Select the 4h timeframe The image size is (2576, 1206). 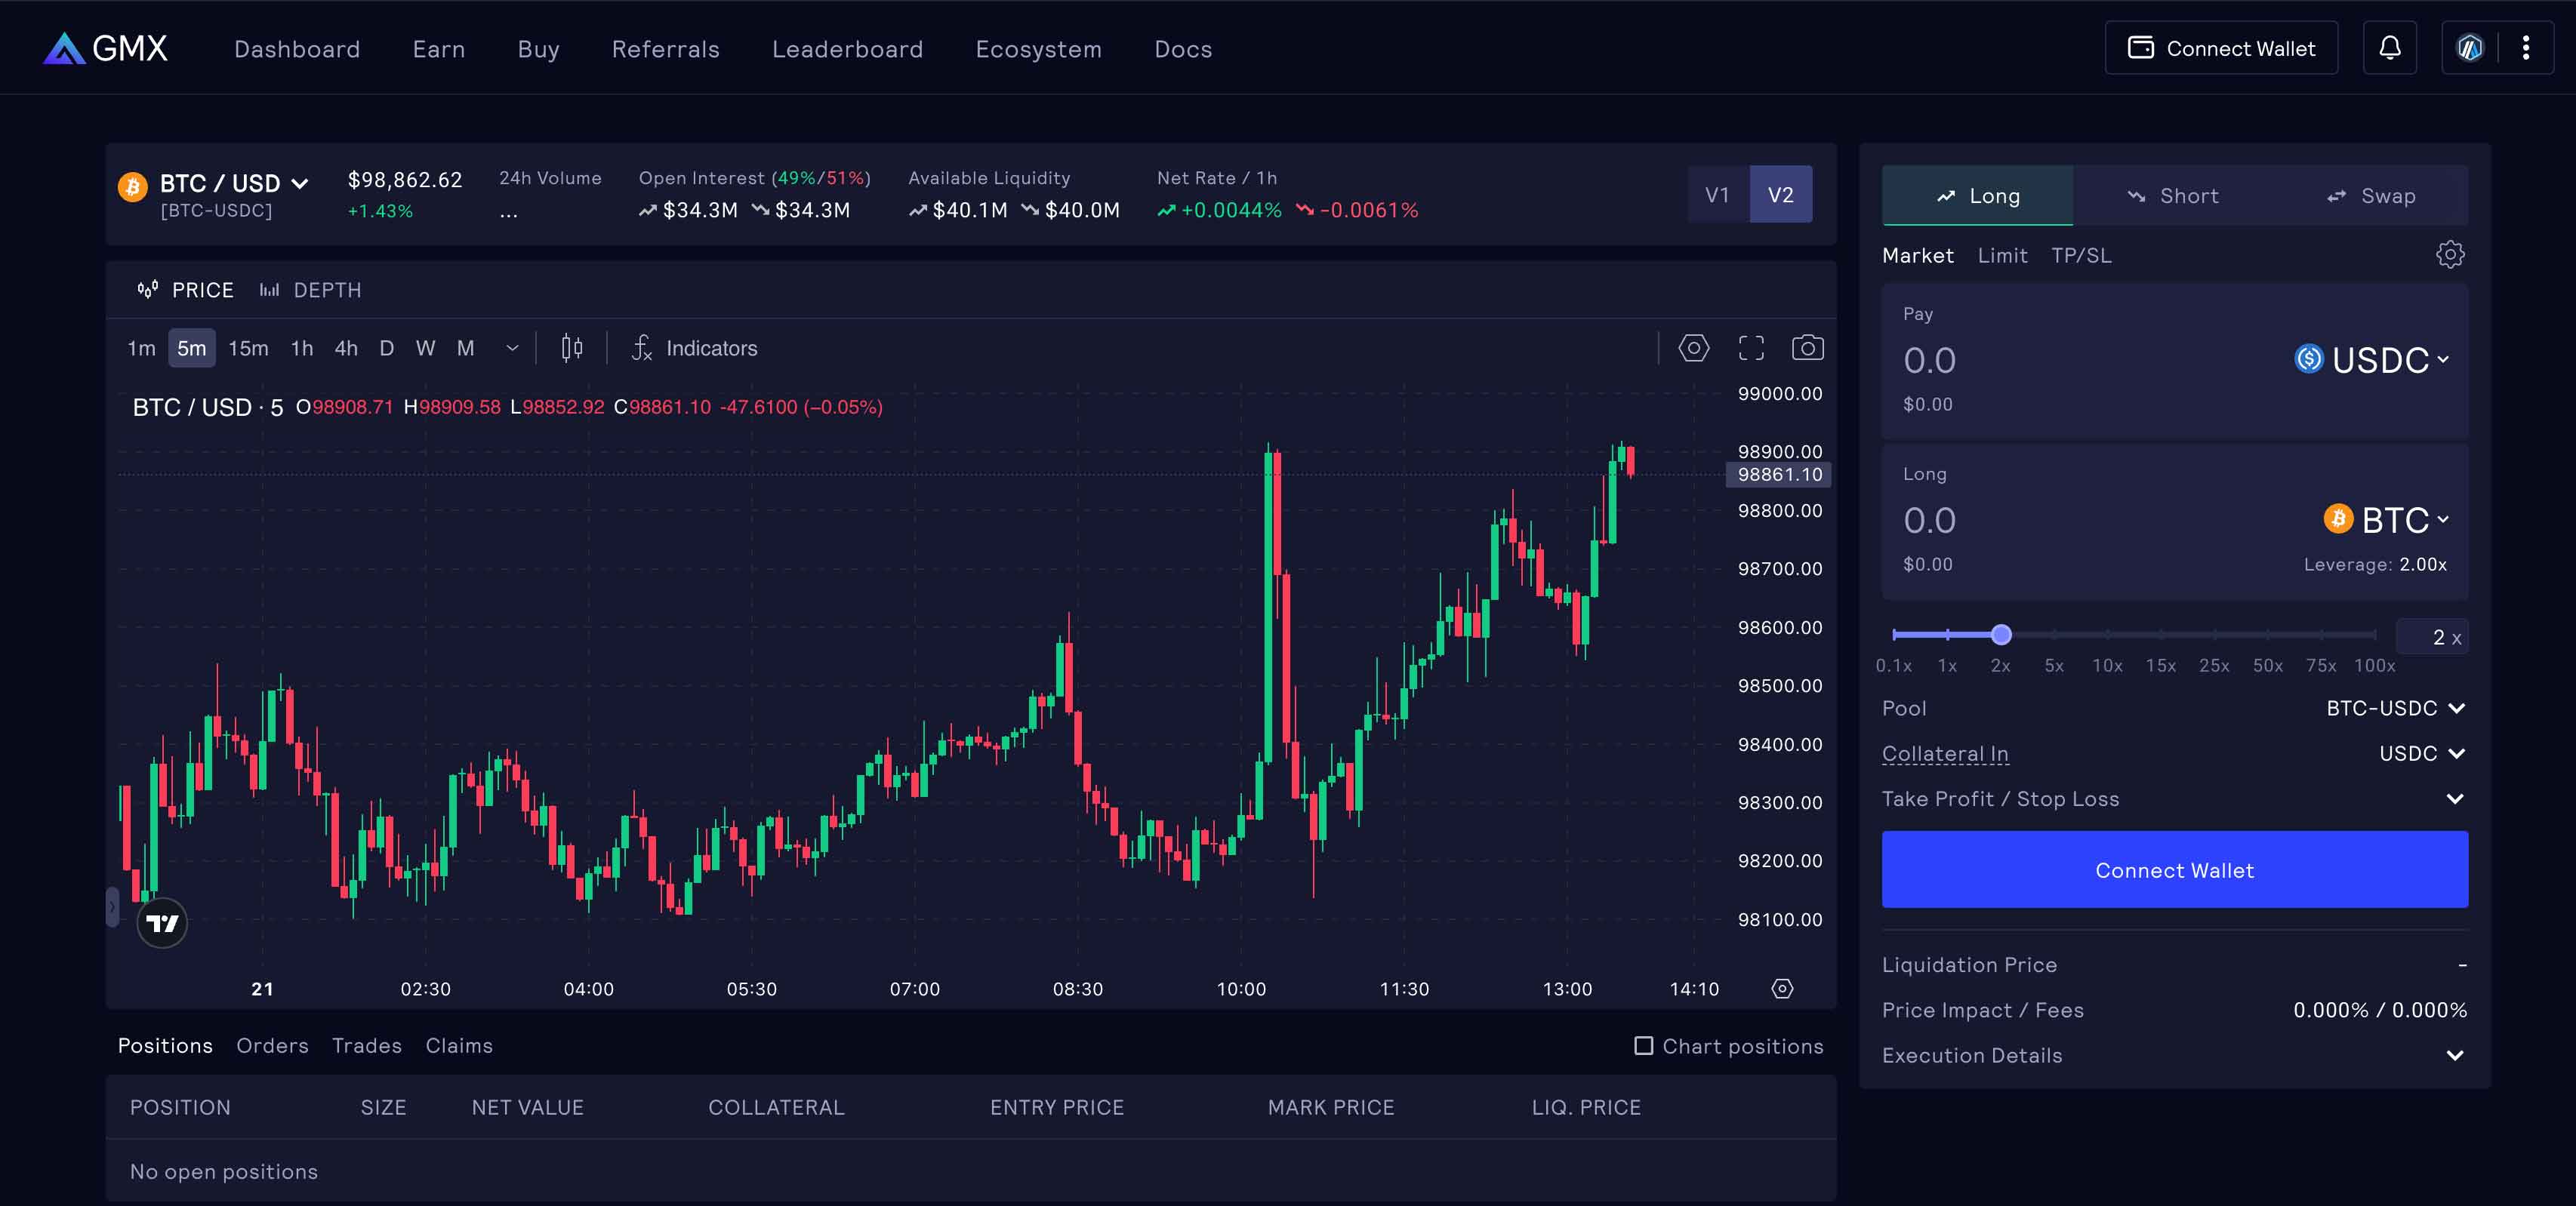pyautogui.click(x=346, y=347)
